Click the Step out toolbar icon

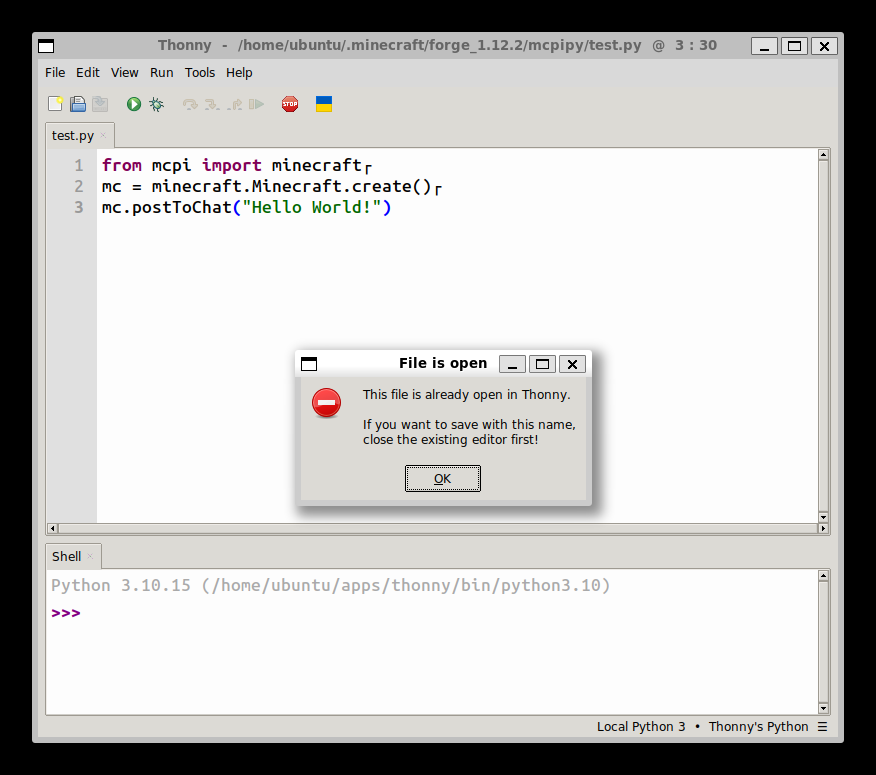tap(235, 104)
